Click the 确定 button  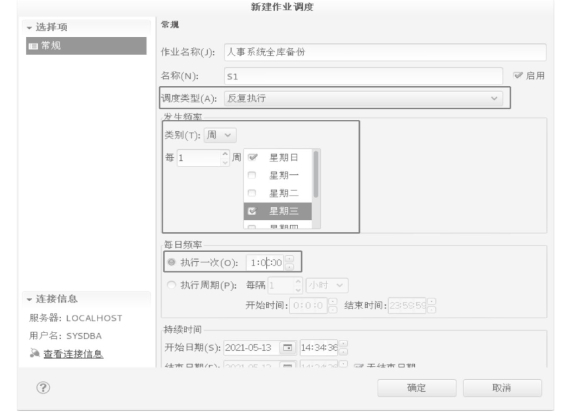[x=417, y=388]
